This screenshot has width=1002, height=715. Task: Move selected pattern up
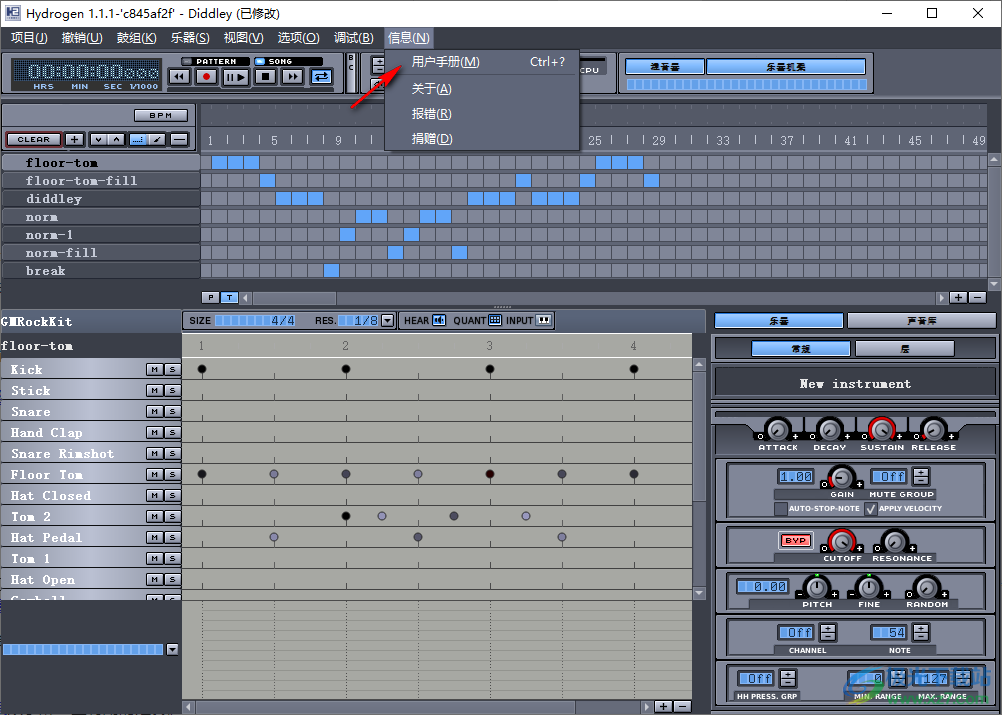click(x=116, y=139)
